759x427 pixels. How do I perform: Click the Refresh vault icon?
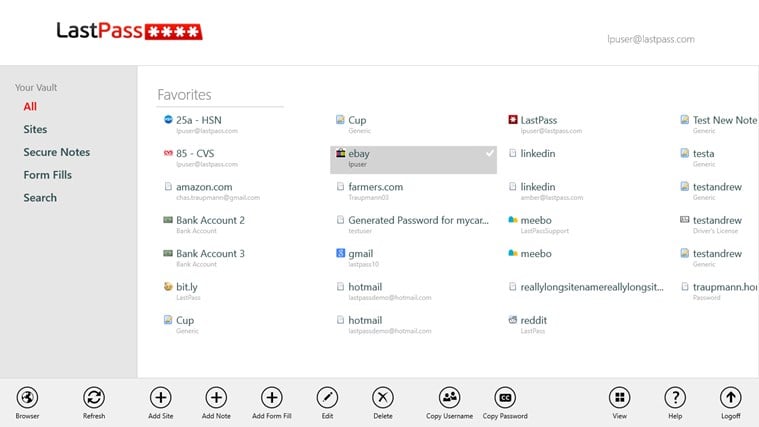click(94, 397)
